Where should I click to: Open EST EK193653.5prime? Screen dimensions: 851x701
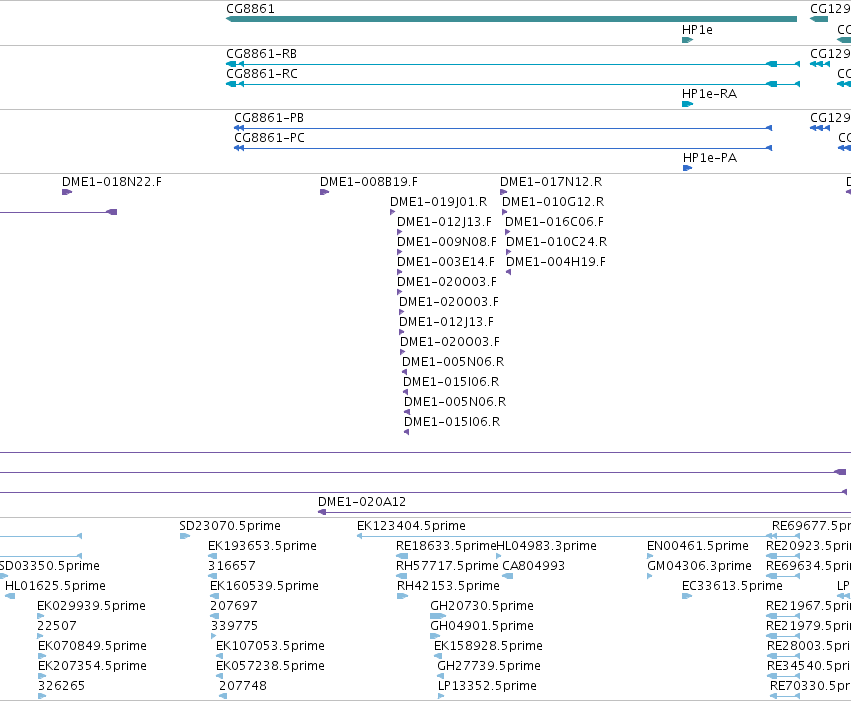click(262, 546)
